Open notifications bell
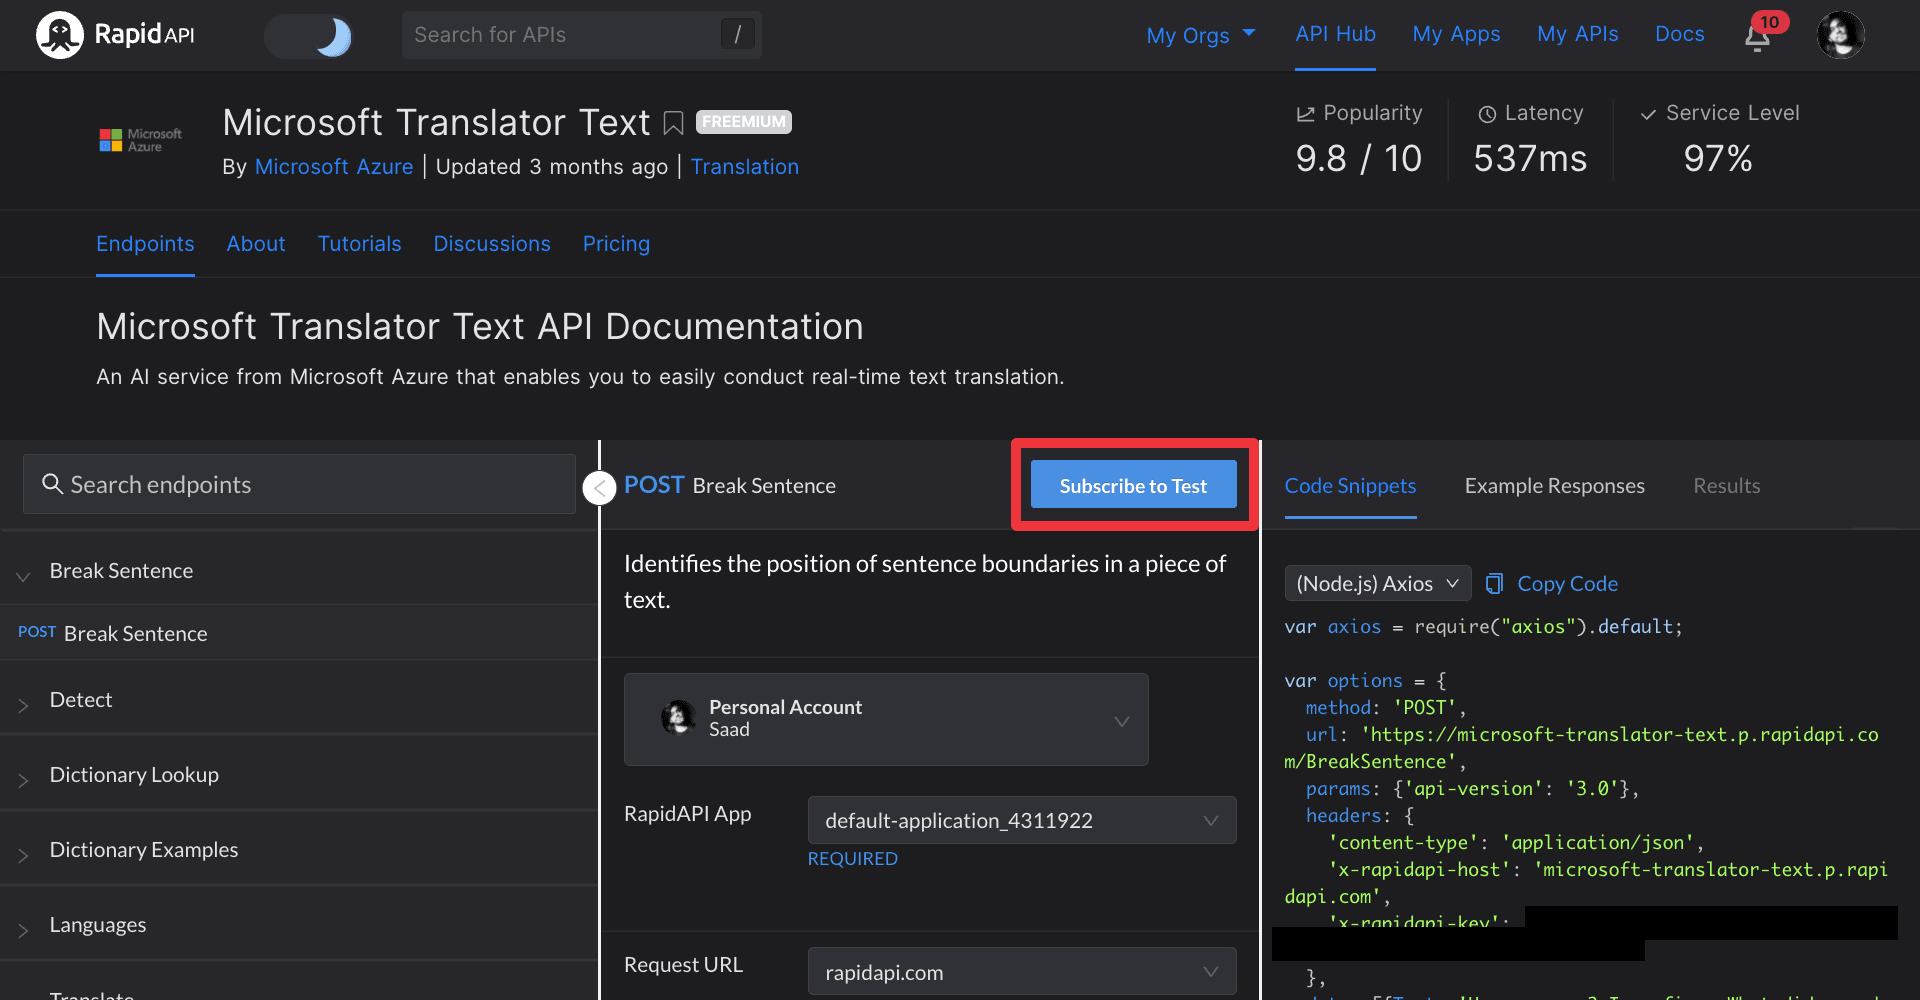 pyautogui.click(x=1758, y=37)
